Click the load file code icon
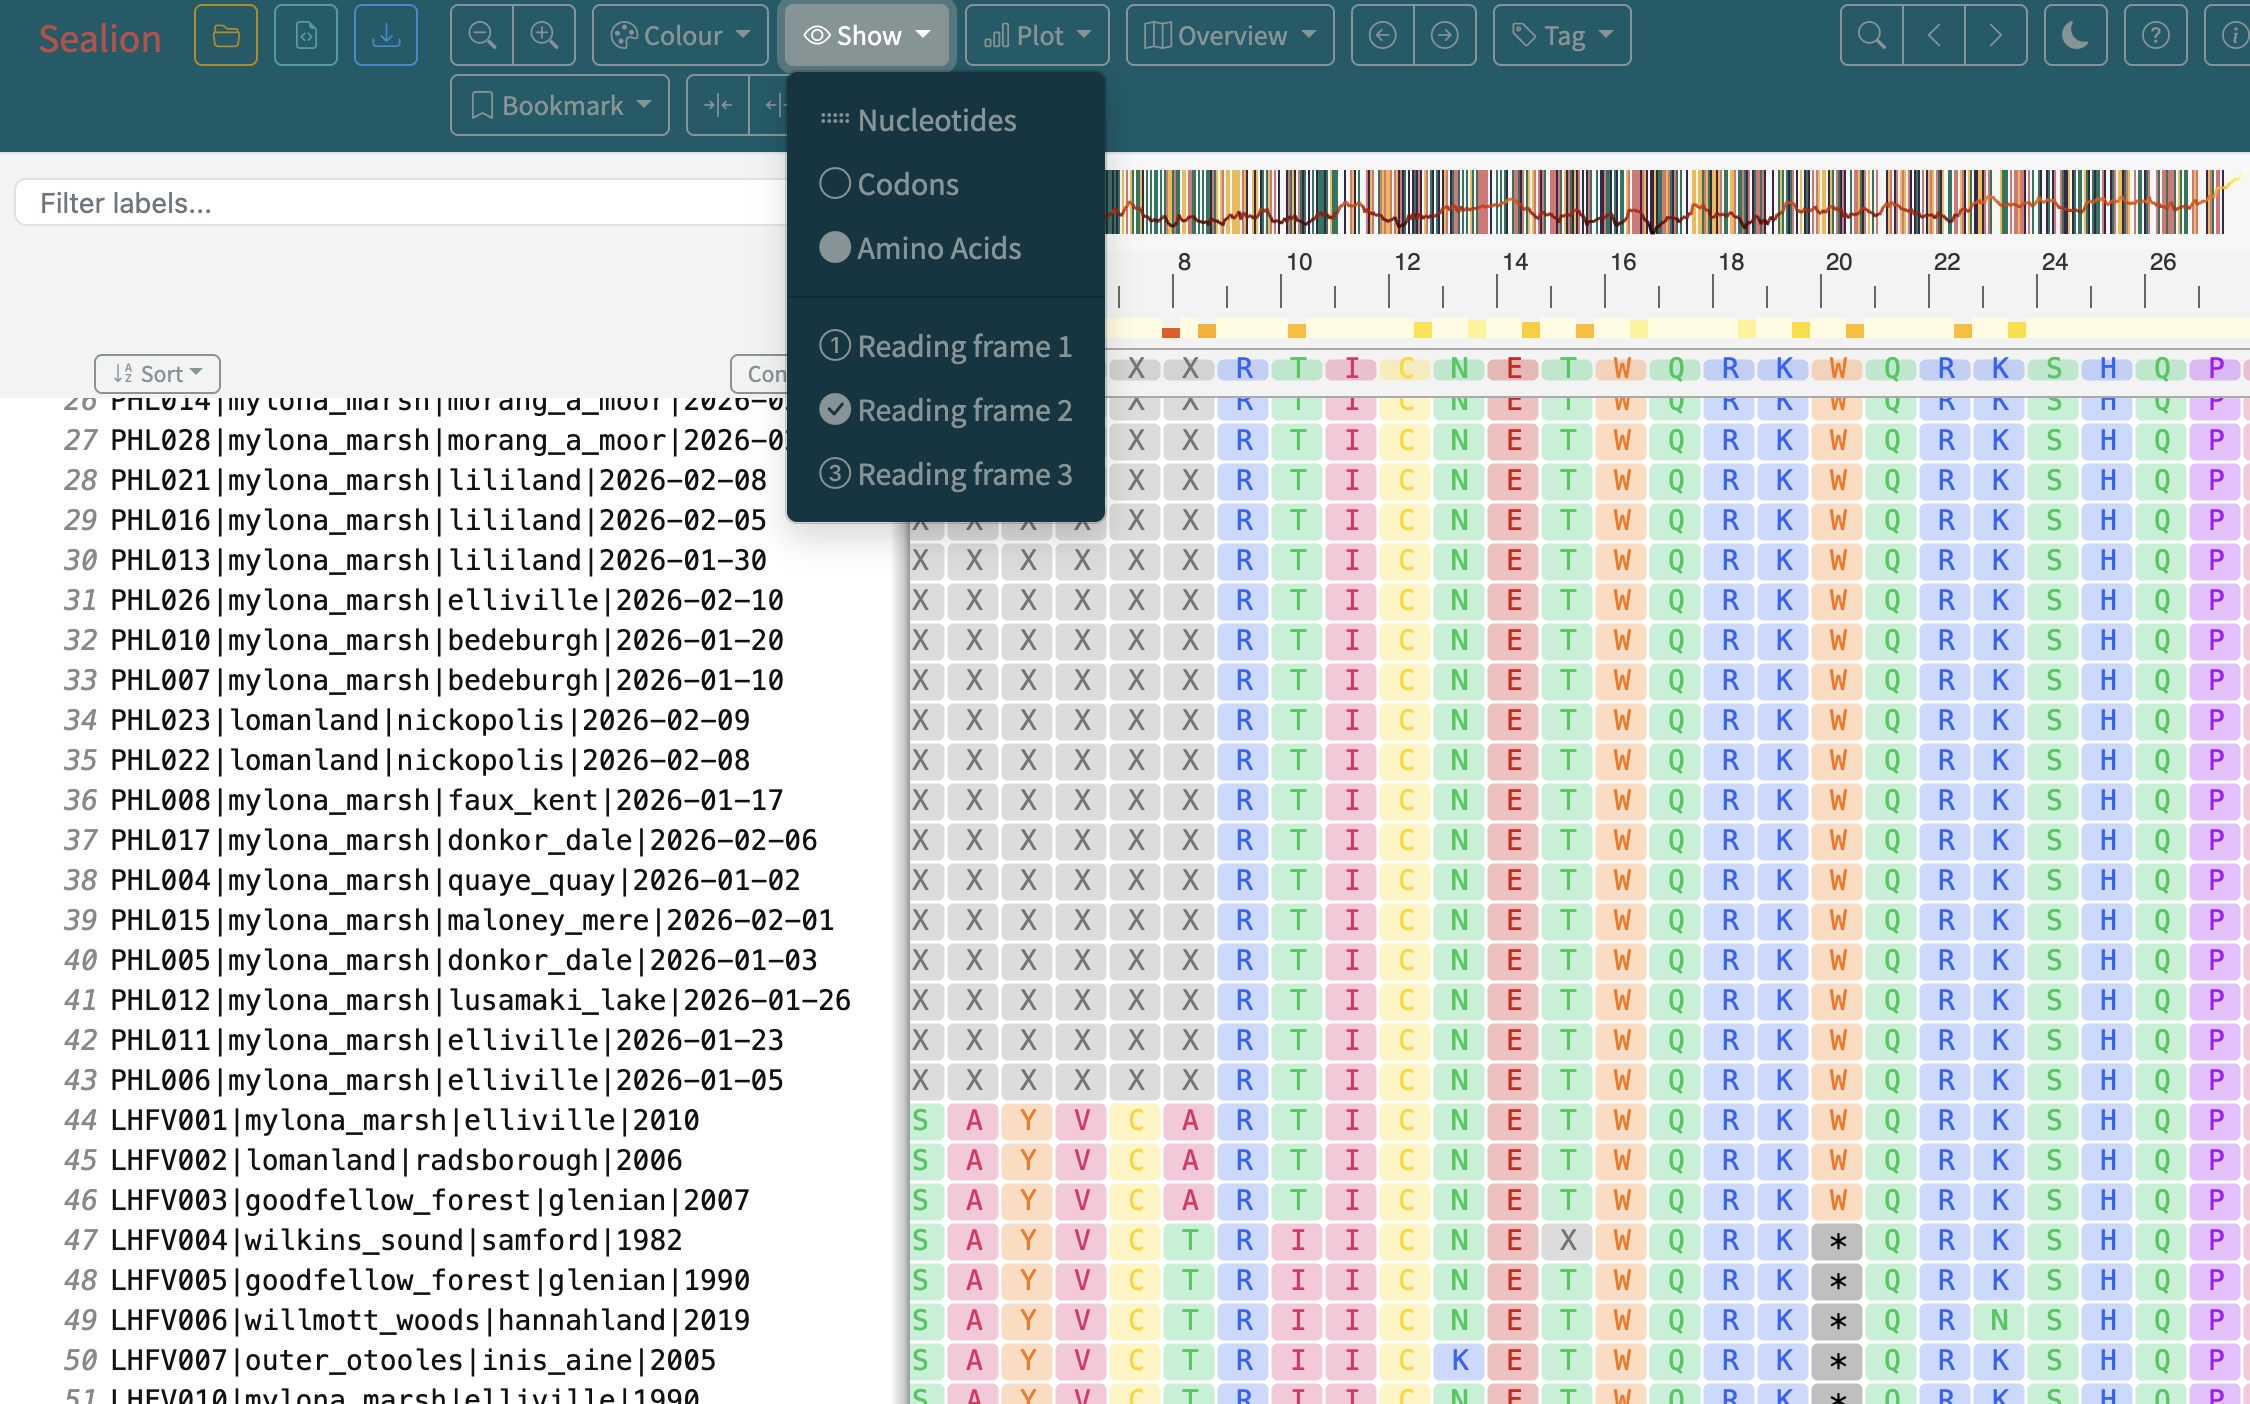 tap(306, 36)
